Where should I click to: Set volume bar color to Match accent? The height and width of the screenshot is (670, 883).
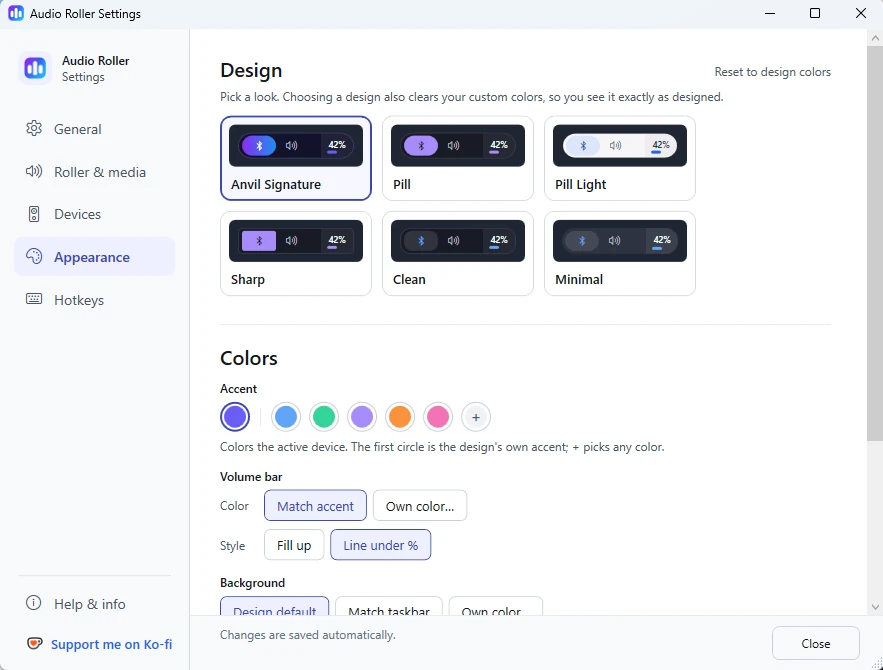[x=315, y=506]
